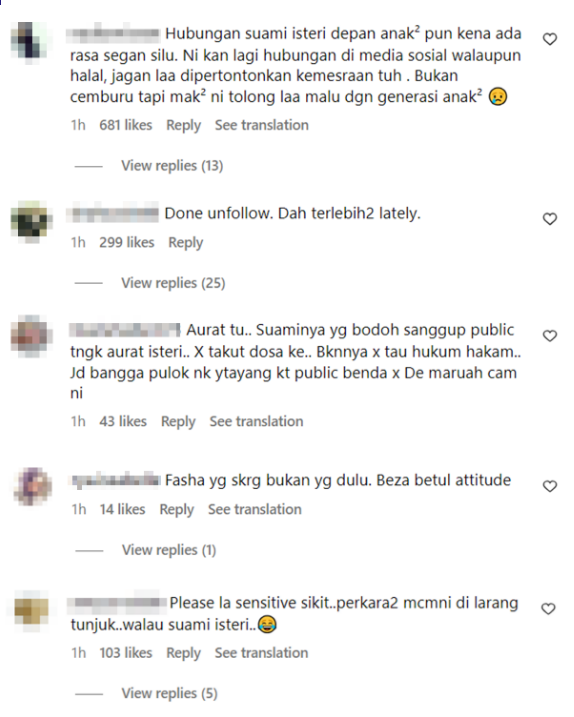Screen dimensions: 574x717
Task: Like the 'Fasha yg skrg' comment
Action: [550, 486]
